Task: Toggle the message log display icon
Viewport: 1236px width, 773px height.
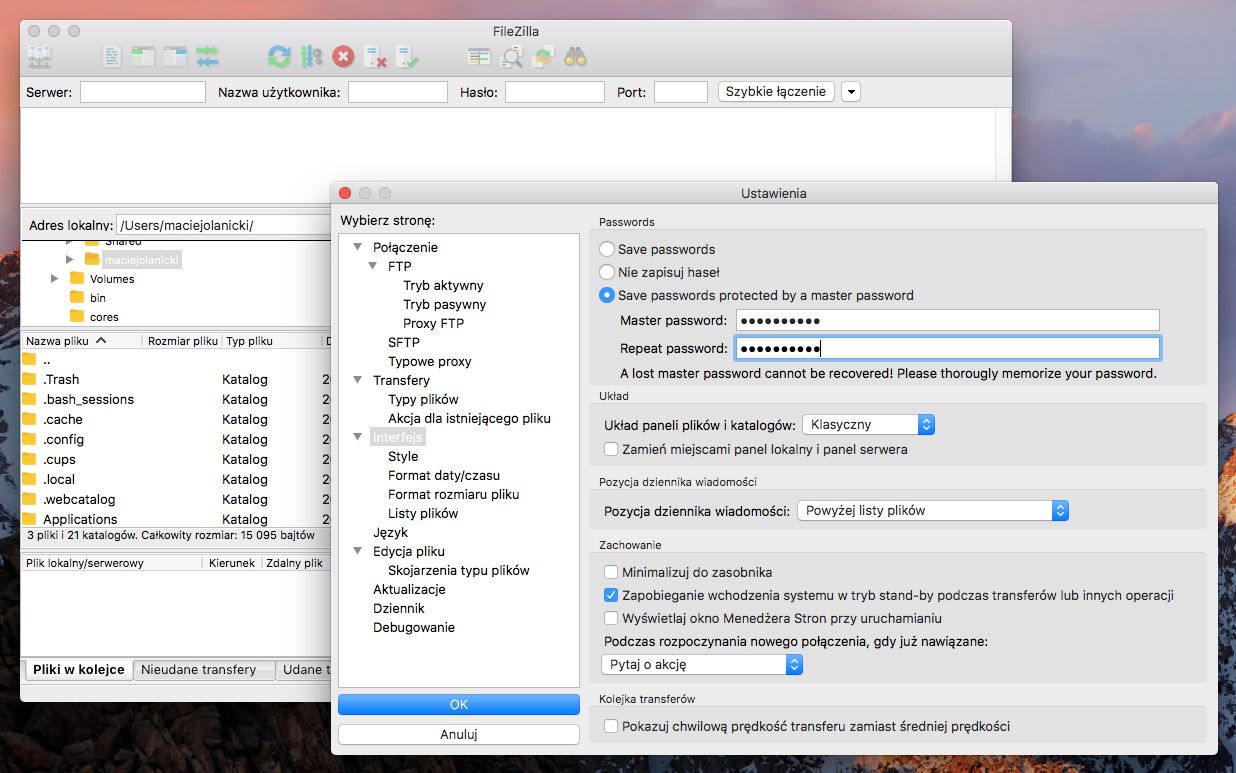Action: pyautogui.click(x=112, y=57)
